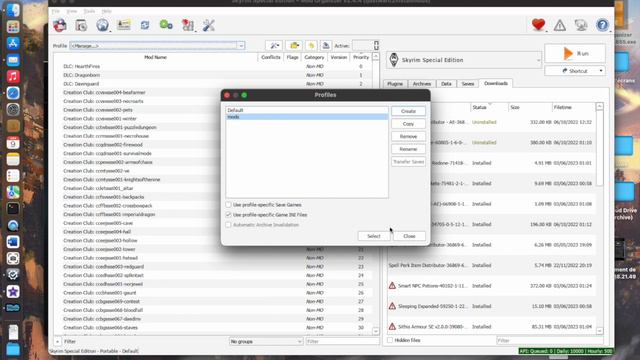Sort downloads by Size column header

tap(530, 107)
